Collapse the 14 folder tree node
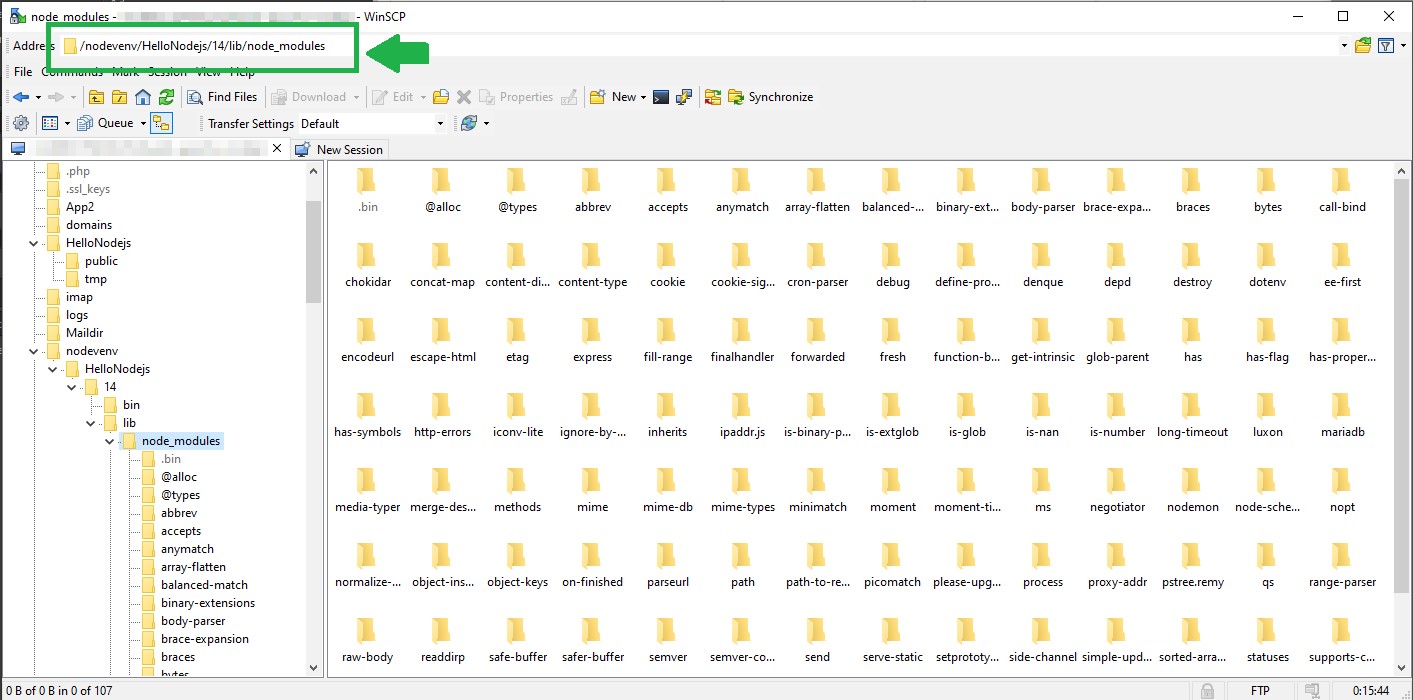1413x700 pixels. [x=71, y=387]
